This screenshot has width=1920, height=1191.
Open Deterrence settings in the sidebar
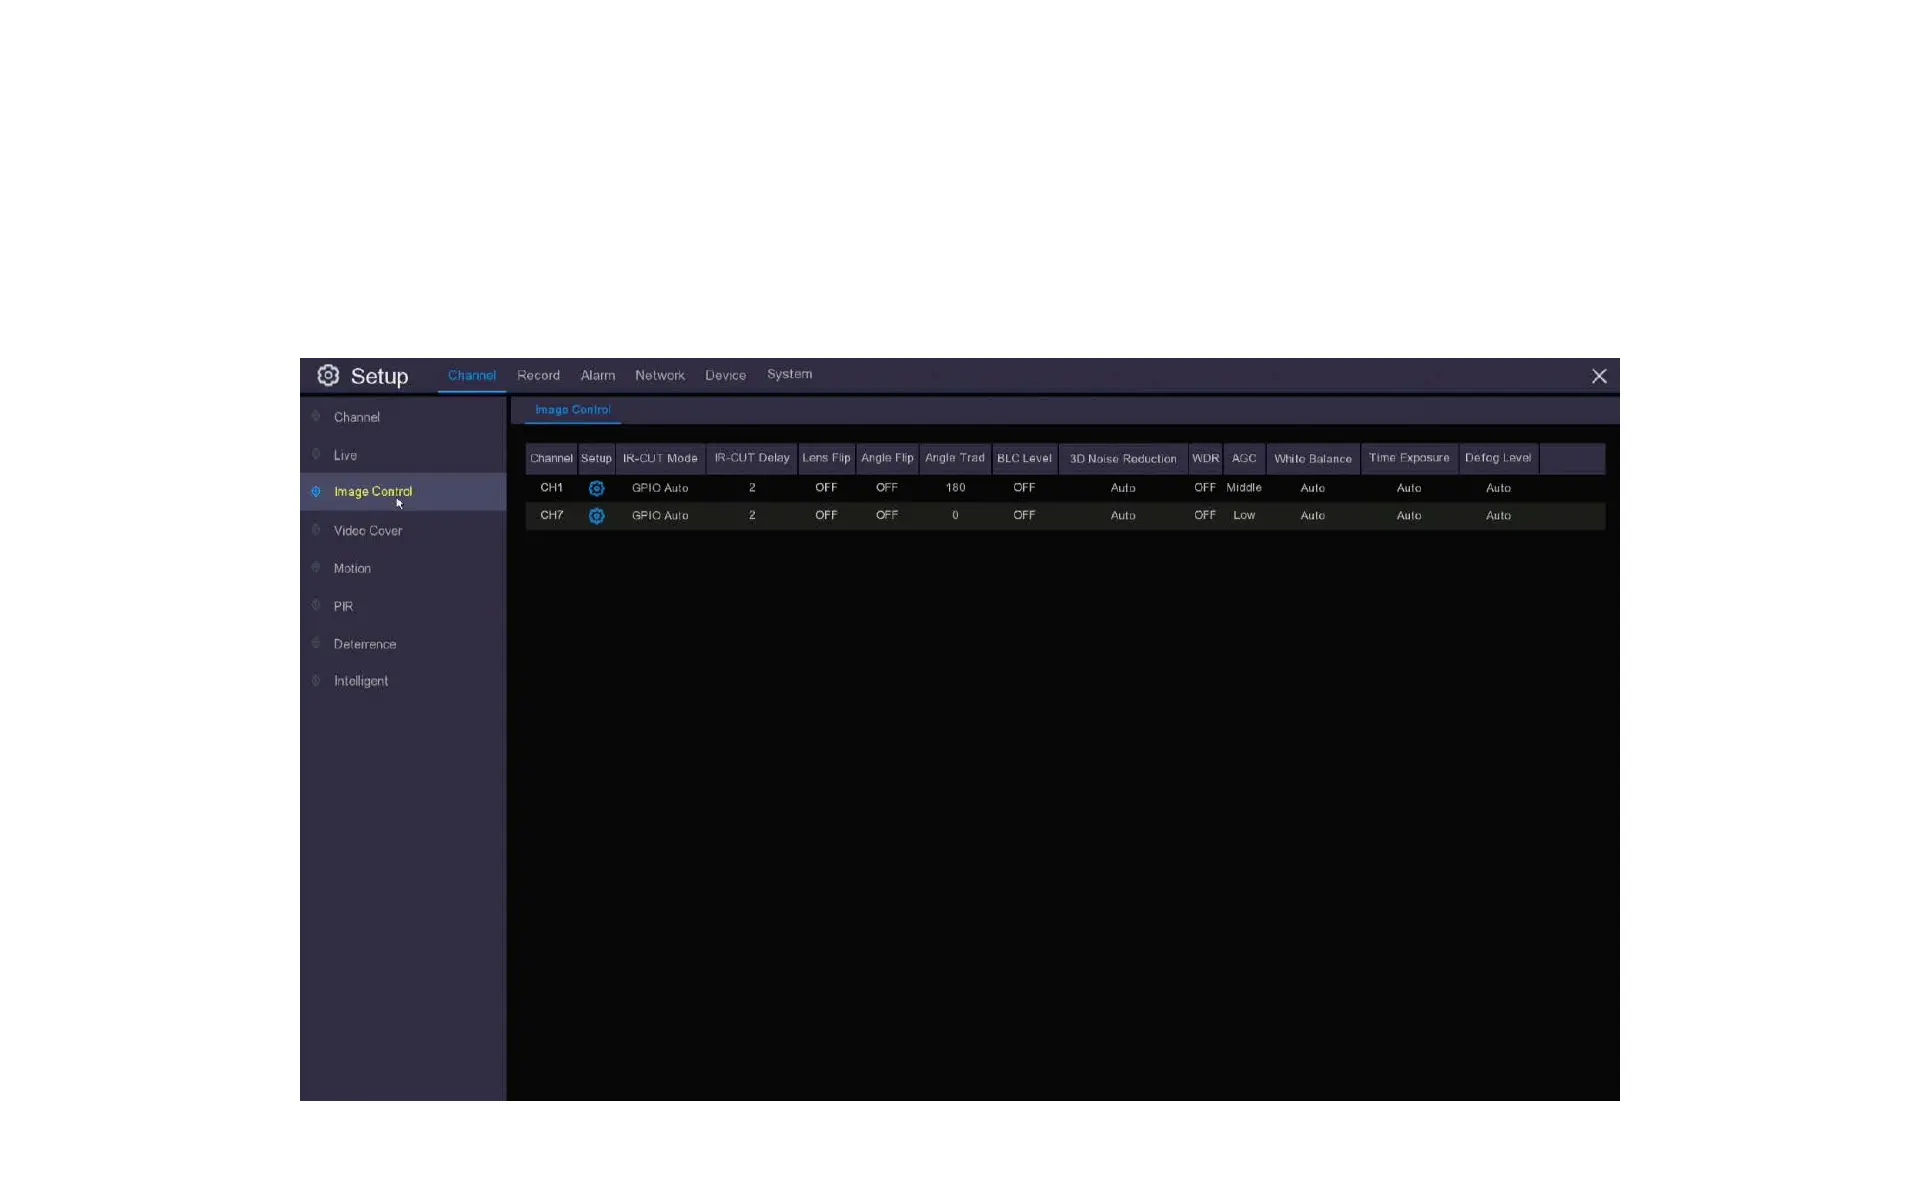(x=365, y=644)
